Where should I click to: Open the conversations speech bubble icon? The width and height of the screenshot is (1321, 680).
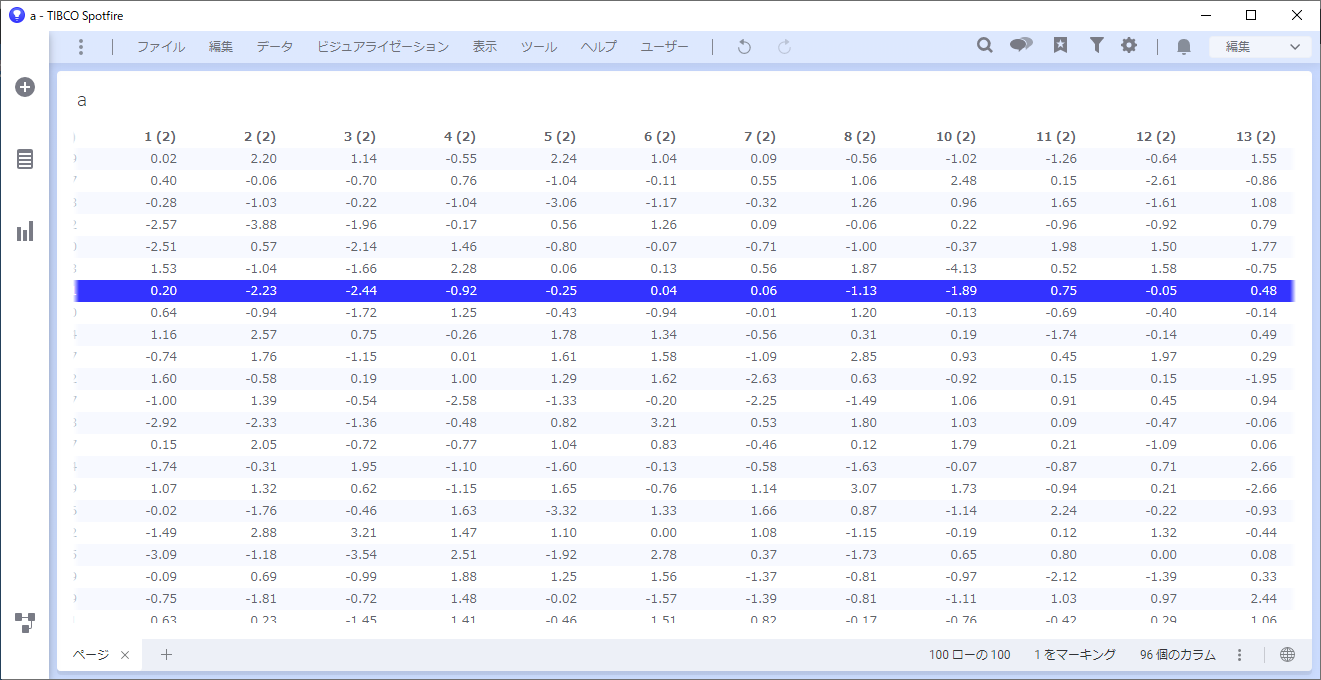pos(1021,46)
